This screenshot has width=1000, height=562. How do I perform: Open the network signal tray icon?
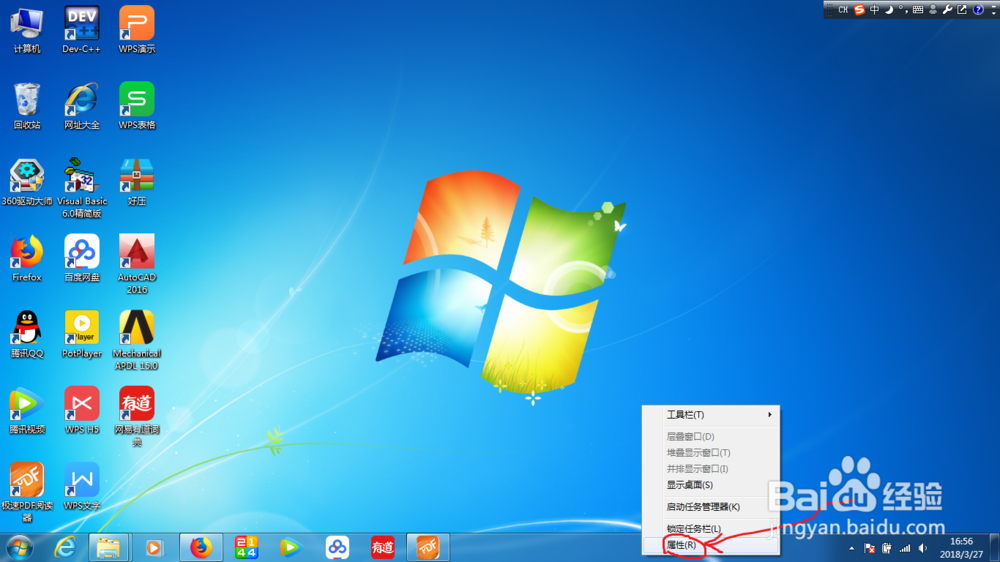[x=904, y=548]
